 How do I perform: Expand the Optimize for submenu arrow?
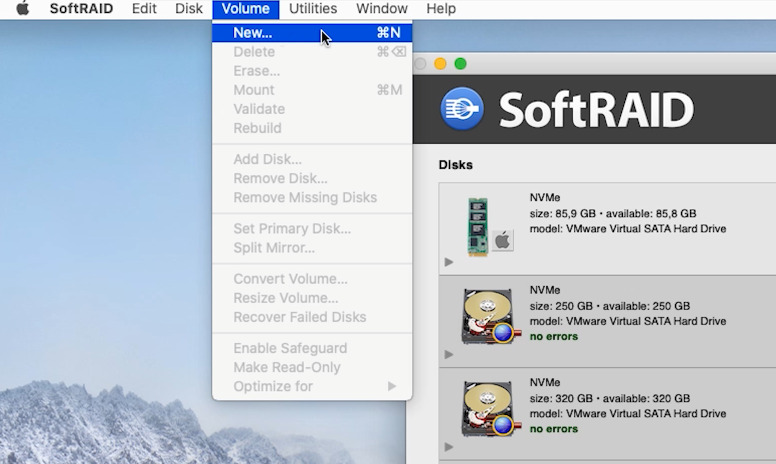391,386
